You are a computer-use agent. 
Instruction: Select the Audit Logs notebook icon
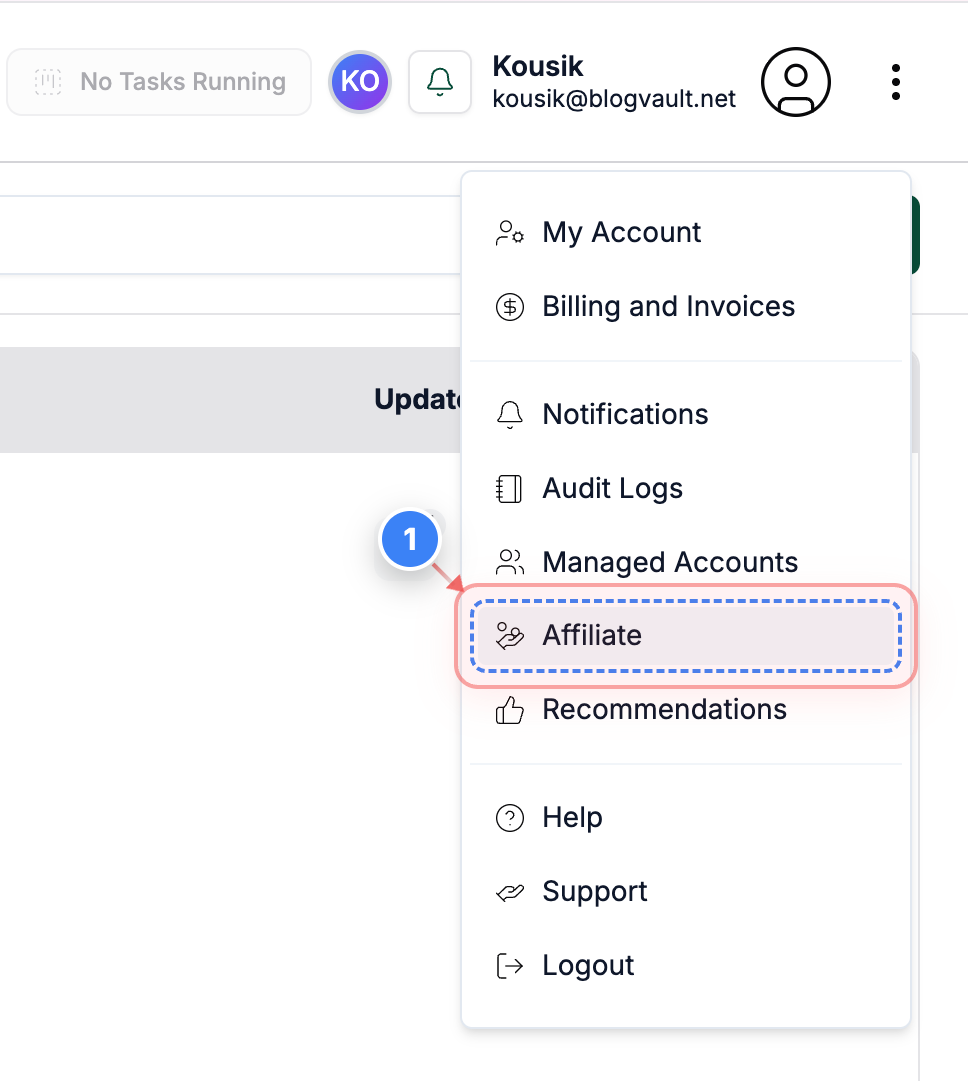(510, 488)
